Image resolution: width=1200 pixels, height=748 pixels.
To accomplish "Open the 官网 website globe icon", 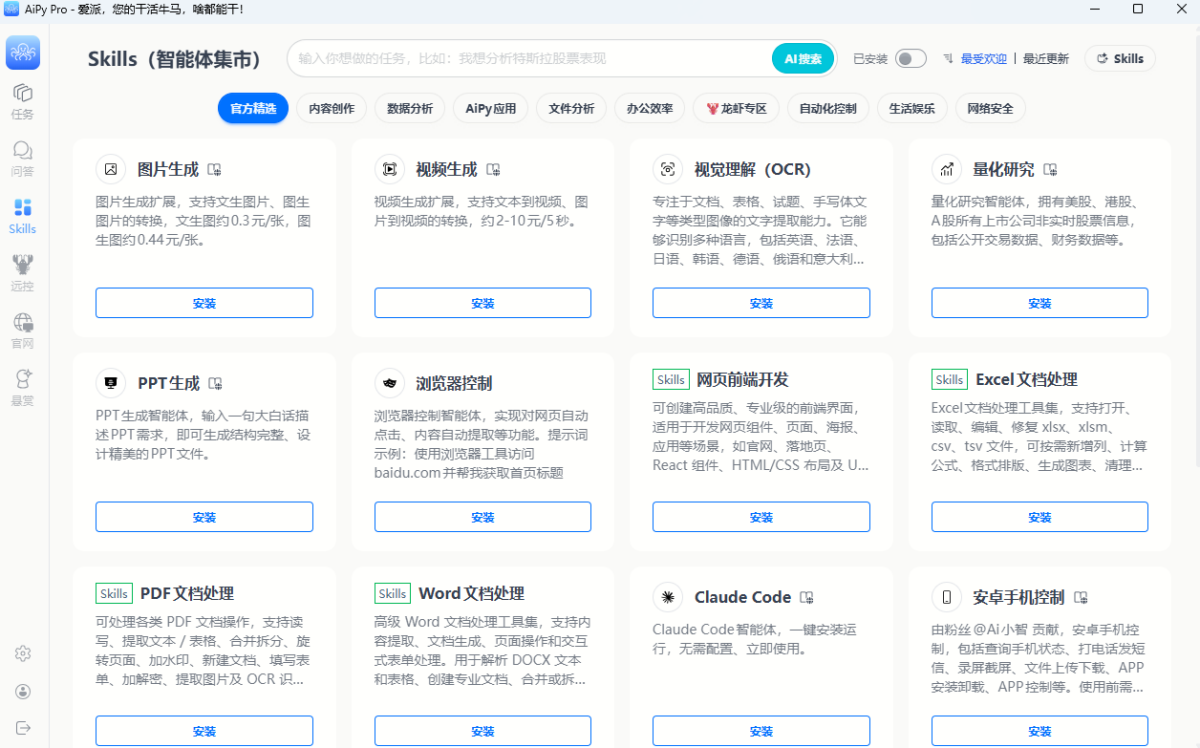I will click(x=22, y=329).
